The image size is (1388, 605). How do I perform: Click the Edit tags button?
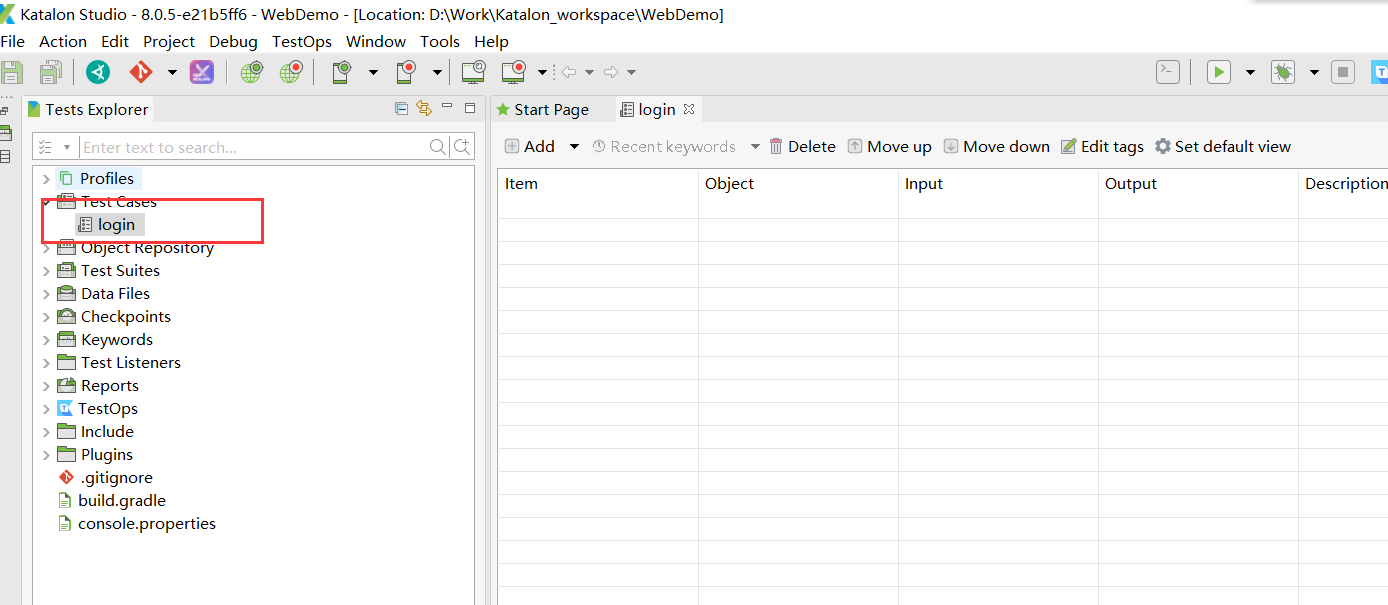(x=1101, y=147)
